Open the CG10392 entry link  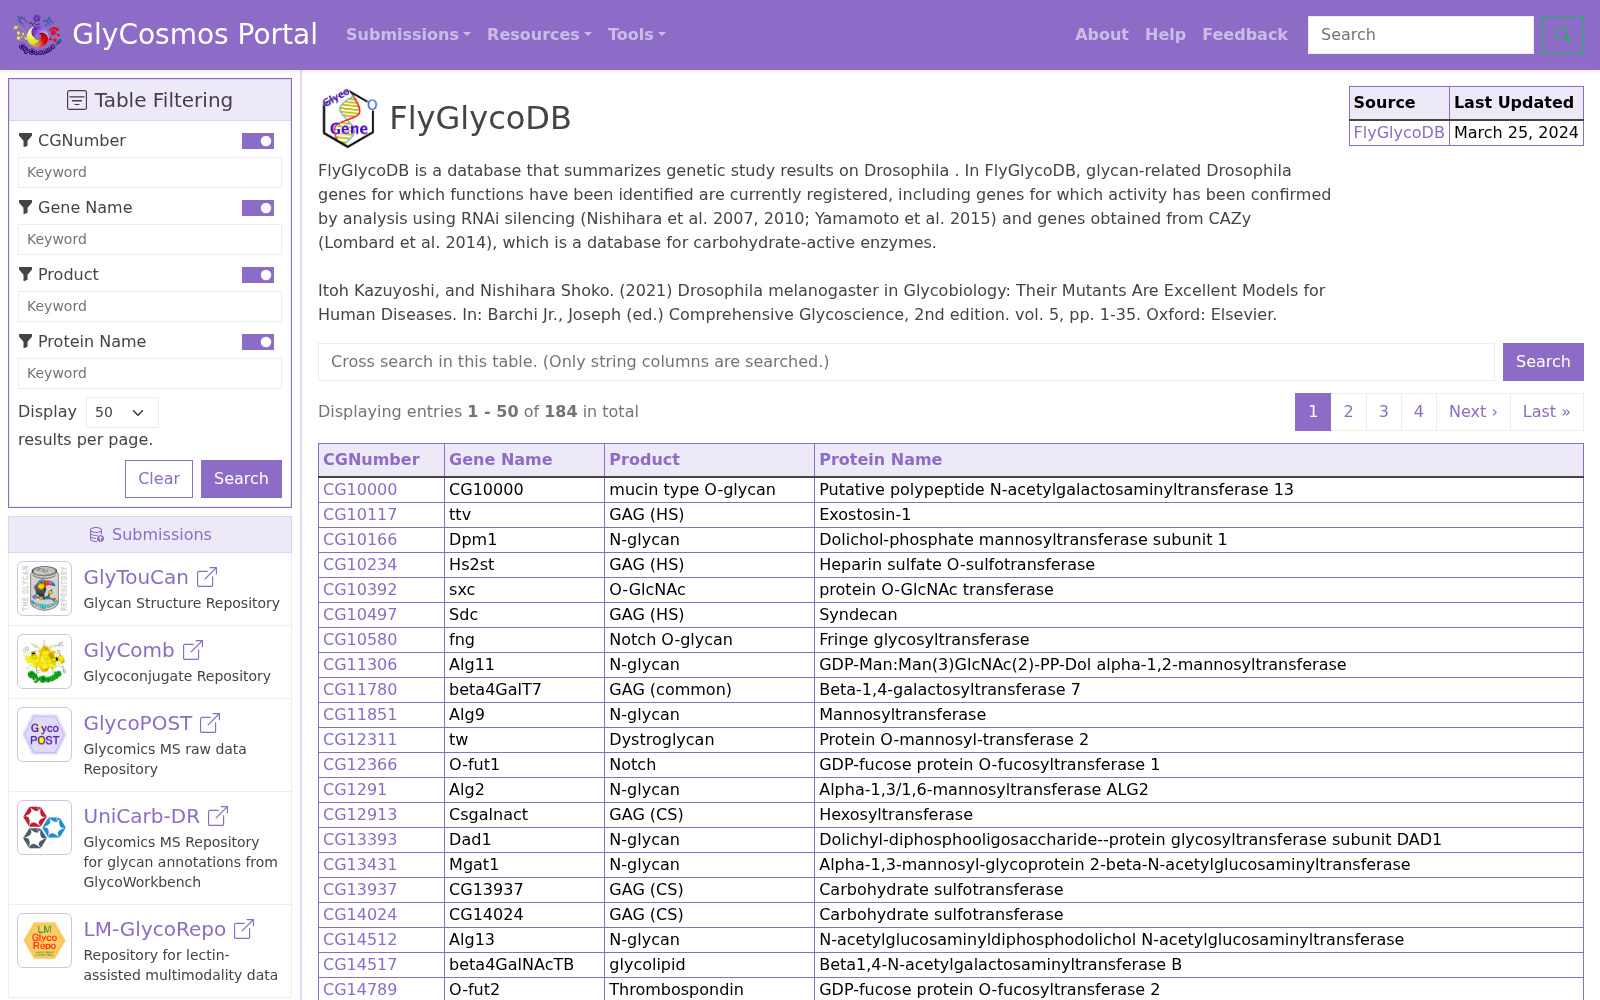pos(360,590)
